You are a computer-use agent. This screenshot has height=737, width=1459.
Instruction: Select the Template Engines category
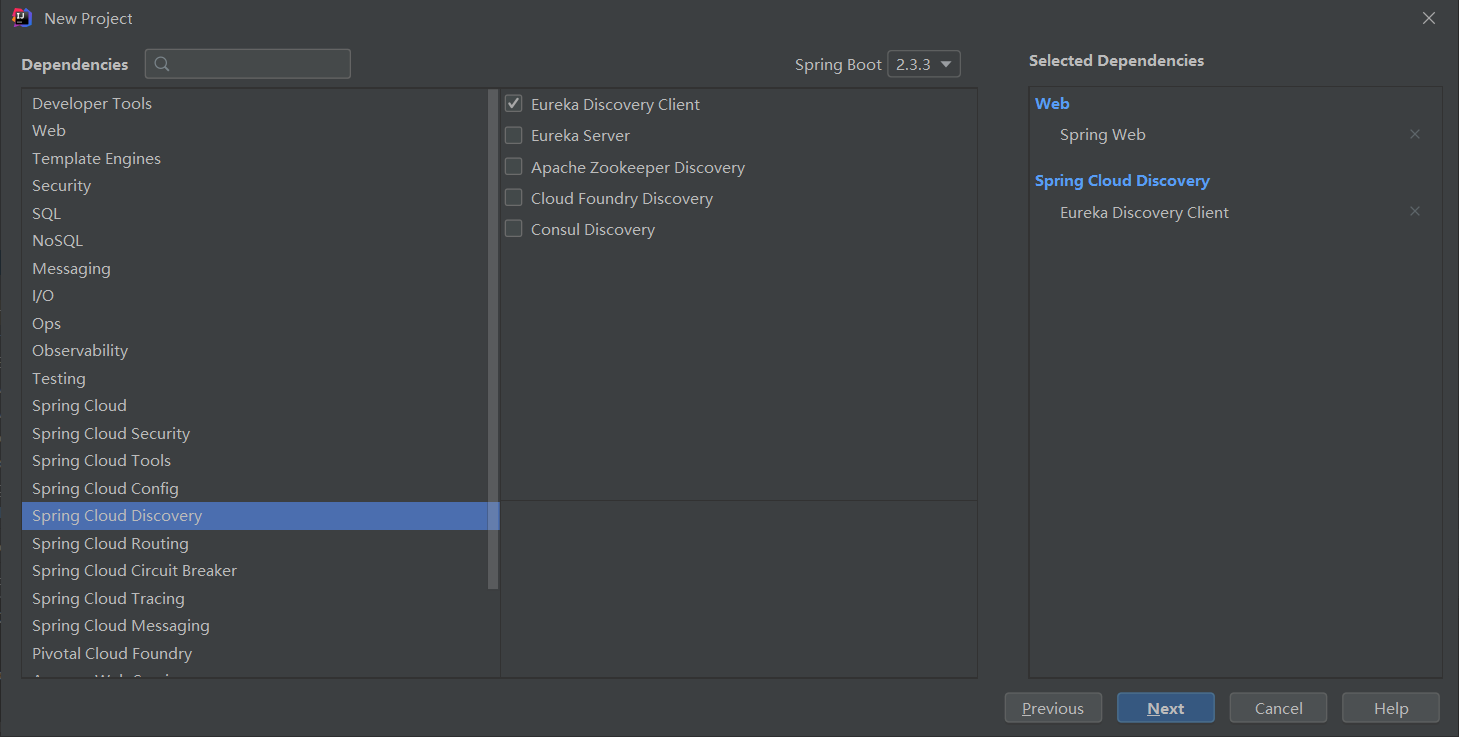[96, 158]
